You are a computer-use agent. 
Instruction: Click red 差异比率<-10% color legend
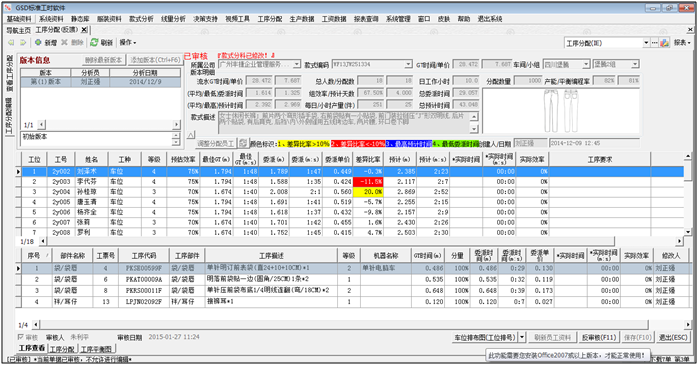pyautogui.click(x=358, y=144)
